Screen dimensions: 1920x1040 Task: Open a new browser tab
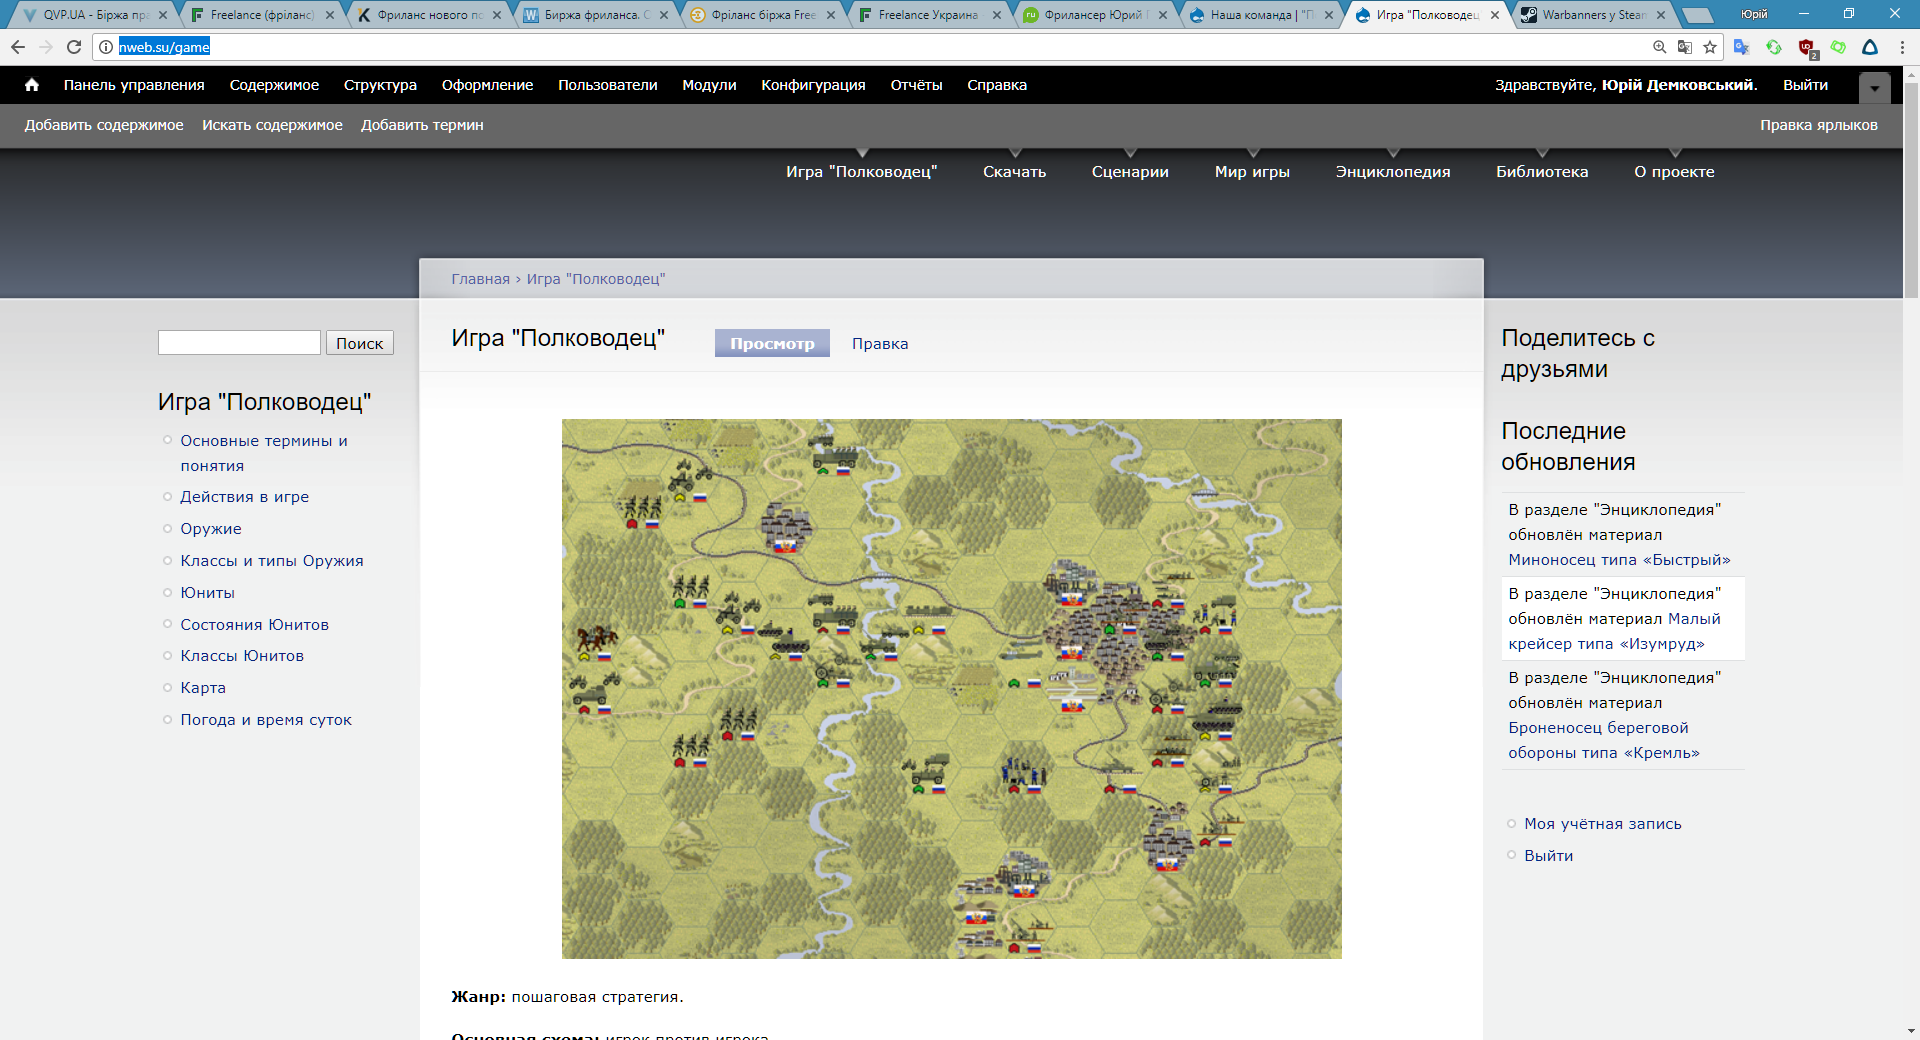click(x=1697, y=15)
